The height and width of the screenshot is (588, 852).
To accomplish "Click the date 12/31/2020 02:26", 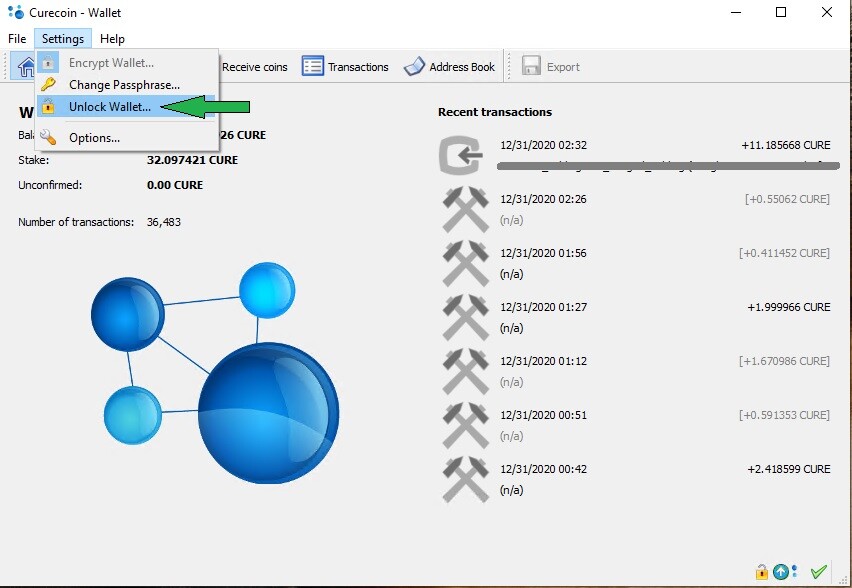I will pyautogui.click(x=543, y=199).
